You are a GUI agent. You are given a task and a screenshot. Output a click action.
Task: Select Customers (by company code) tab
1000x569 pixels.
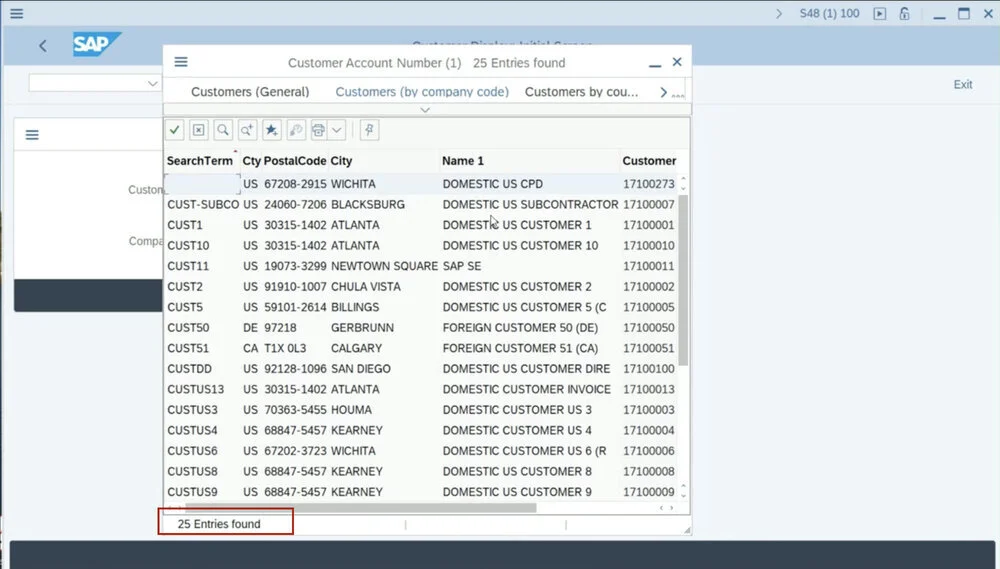422,92
